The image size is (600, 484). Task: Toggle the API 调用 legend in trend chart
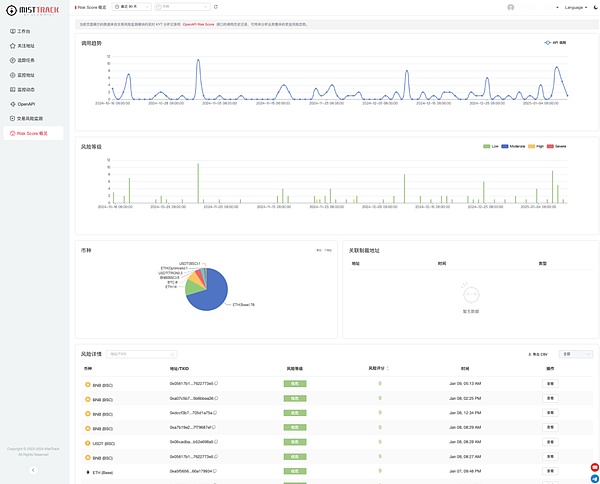(x=555, y=43)
